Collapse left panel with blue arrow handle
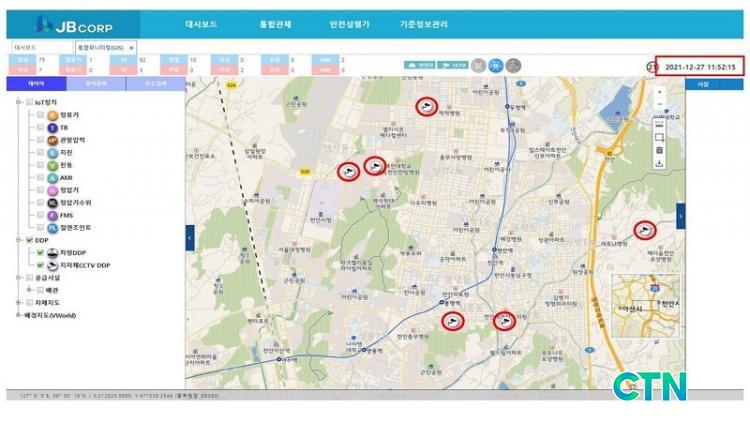Image resolution: width=750 pixels, height=422 pixels. pos(190,237)
